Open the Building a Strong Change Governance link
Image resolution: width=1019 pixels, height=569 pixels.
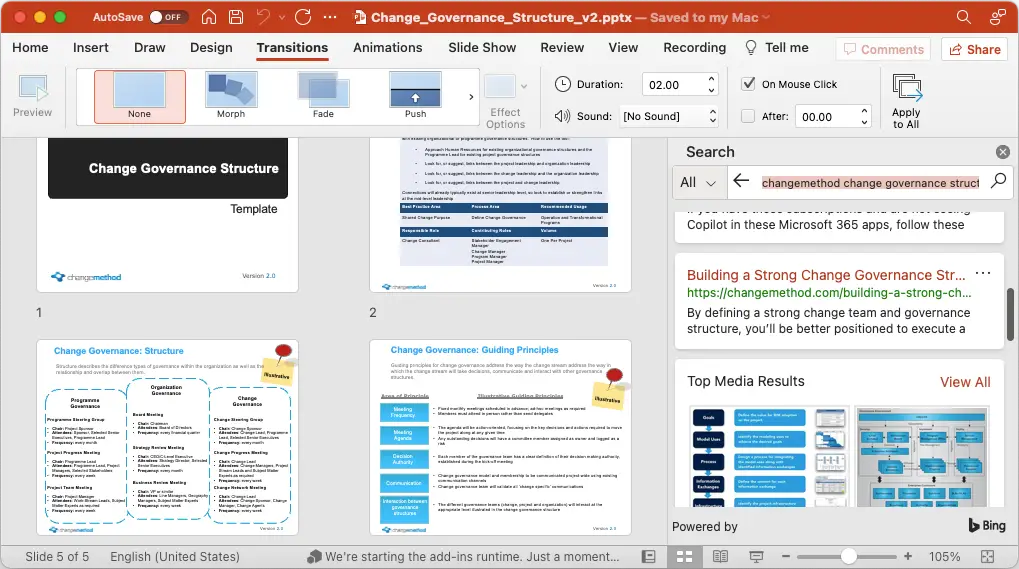[x=826, y=275]
